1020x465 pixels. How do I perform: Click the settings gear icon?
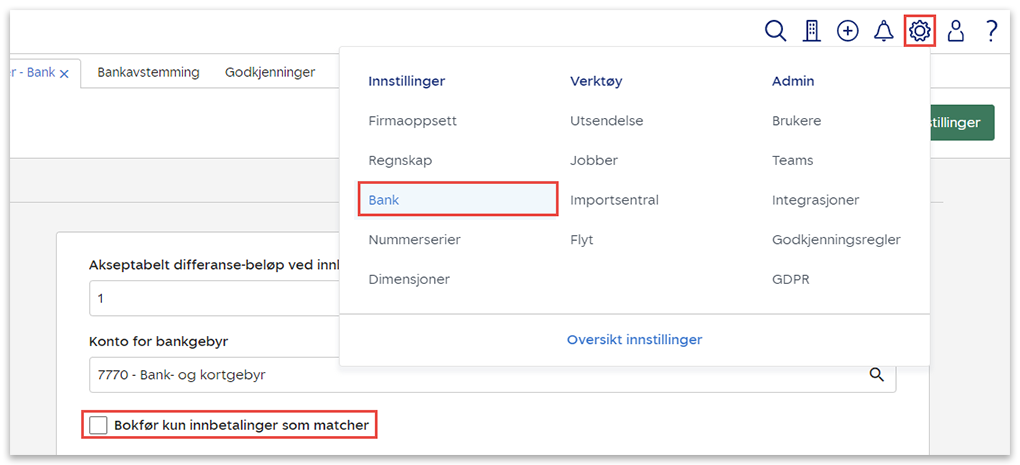(x=920, y=31)
